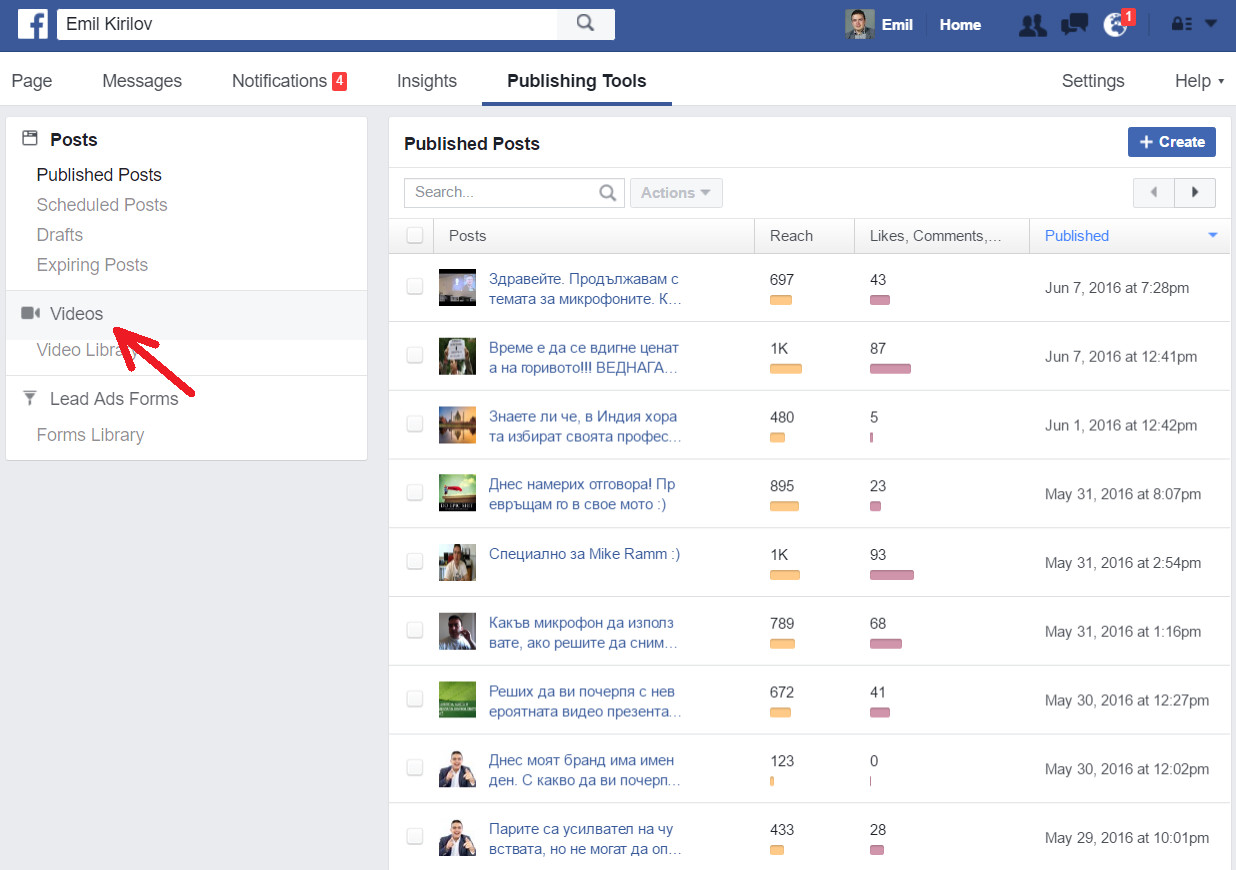
Task: Click the Reach column header
Action: click(x=804, y=236)
